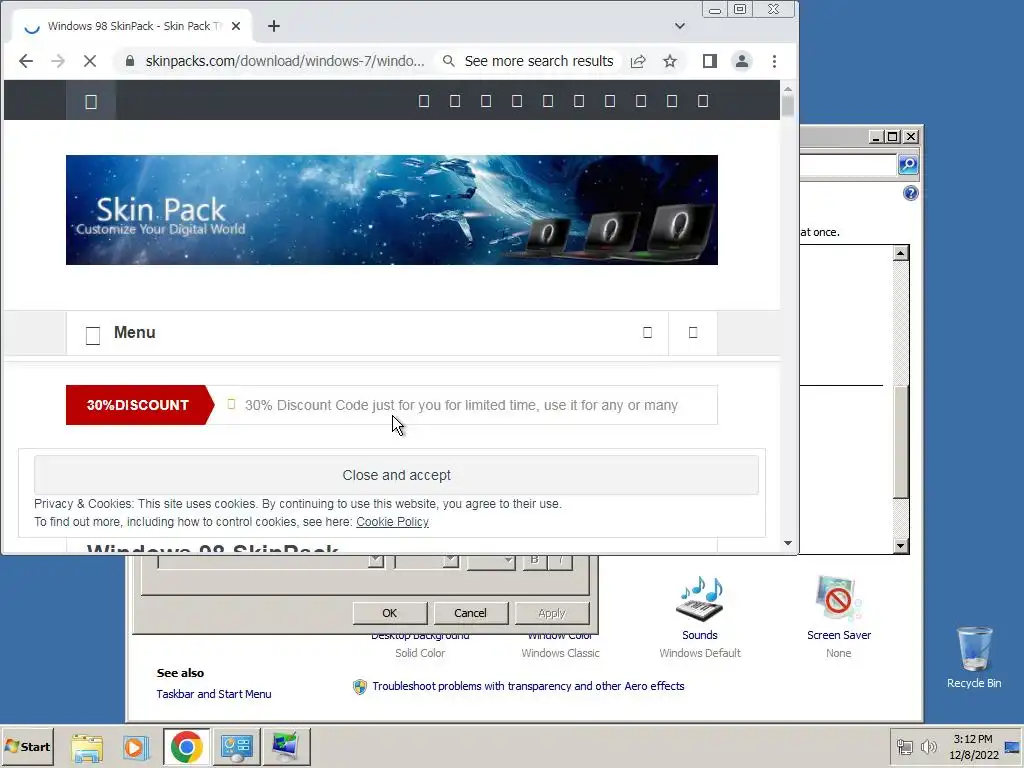Stop loading the page with the X button

point(90,61)
